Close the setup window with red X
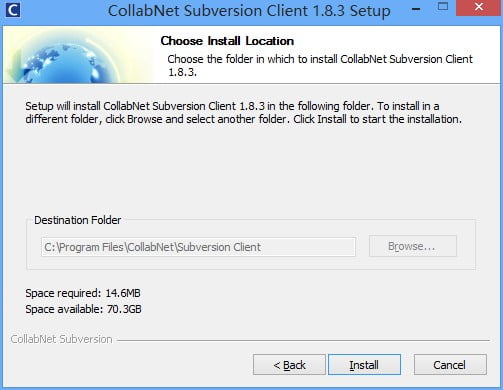This screenshot has height=390, width=503. tap(479, 7)
